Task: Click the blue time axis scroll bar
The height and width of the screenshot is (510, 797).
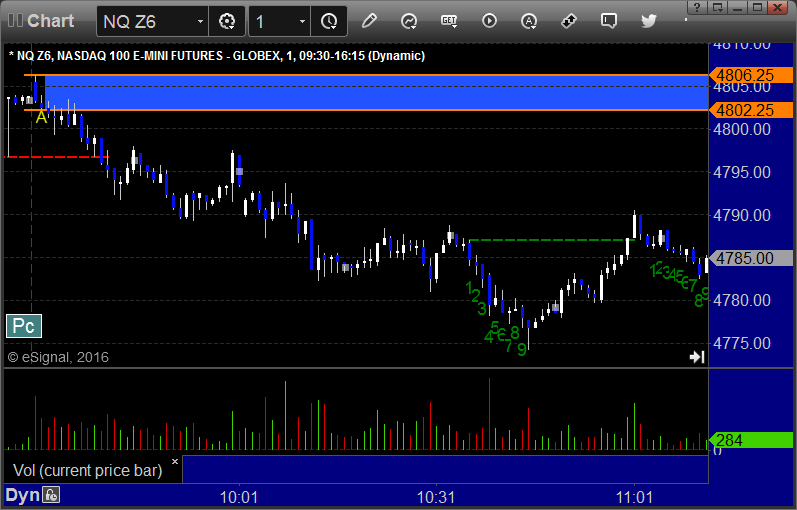Action: (445, 469)
